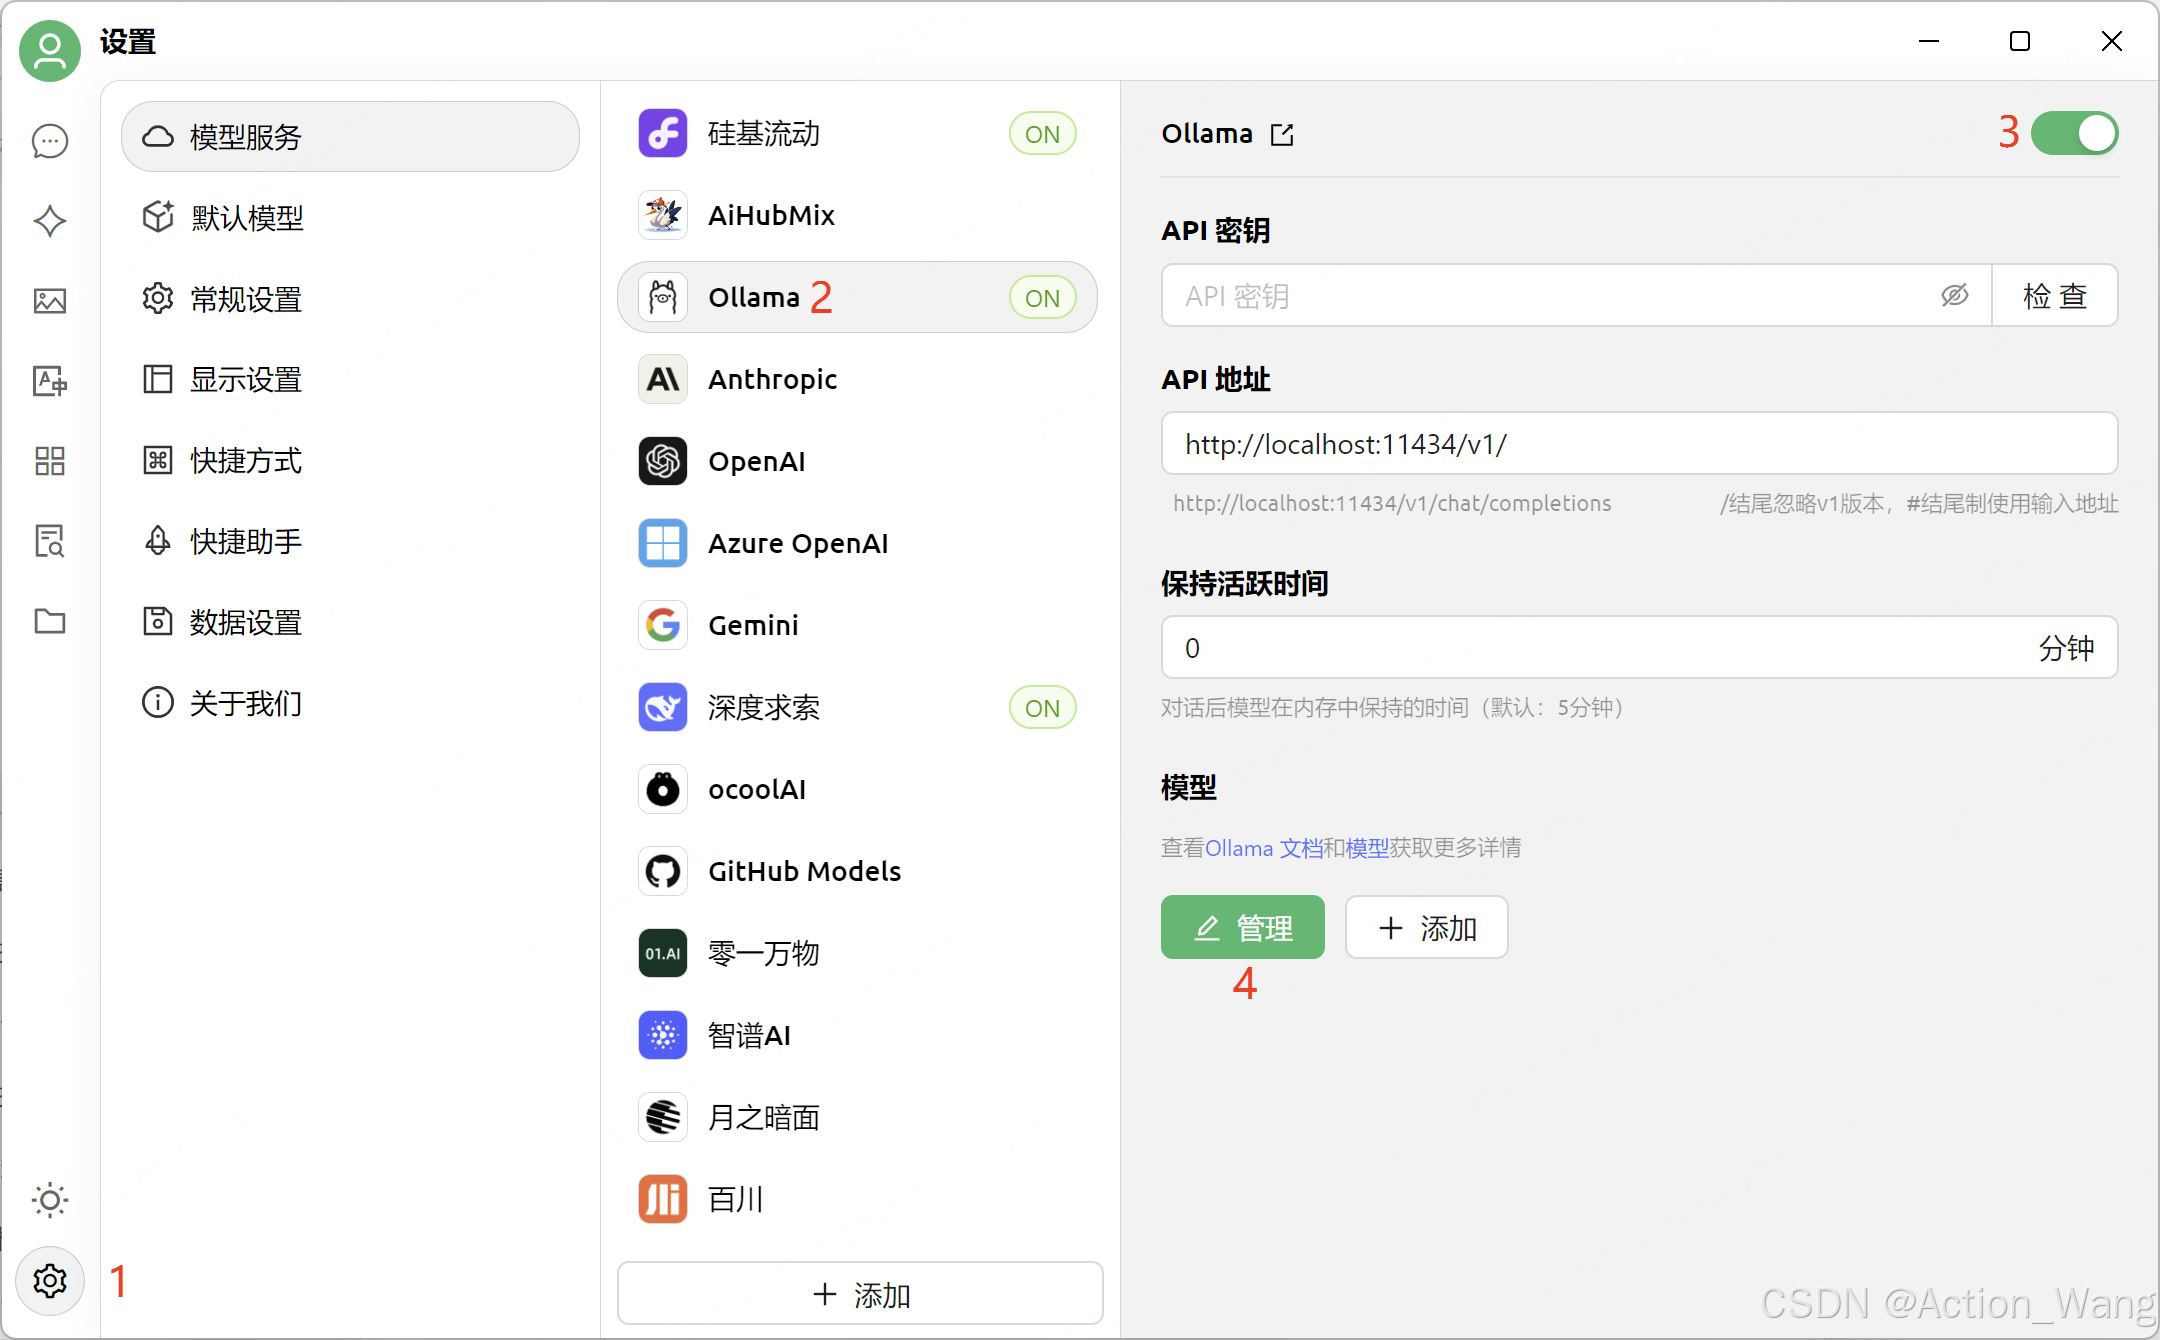The image size is (2160, 1340).
Task: Select the 百川 provider name
Action: (x=736, y=1200)
